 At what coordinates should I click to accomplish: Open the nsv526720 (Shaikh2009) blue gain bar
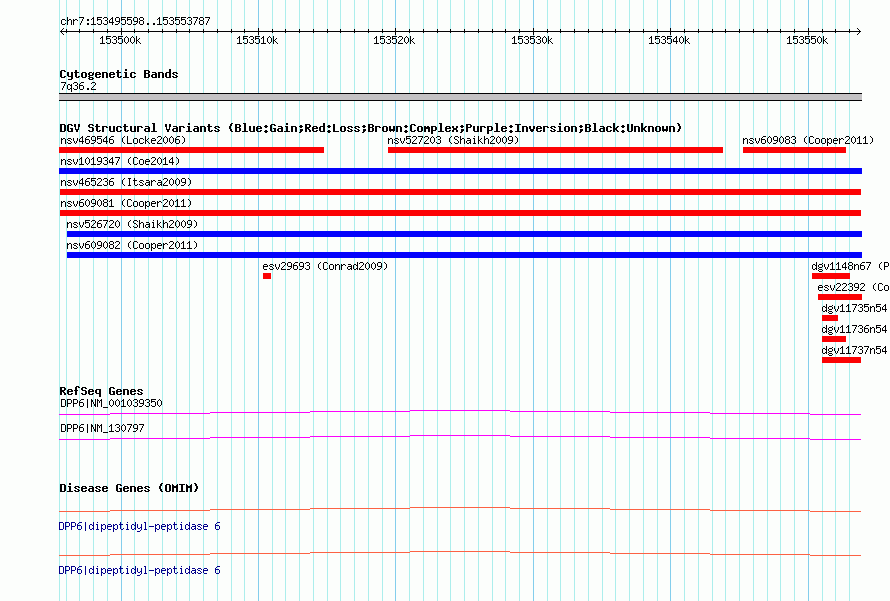pos(464,234)
